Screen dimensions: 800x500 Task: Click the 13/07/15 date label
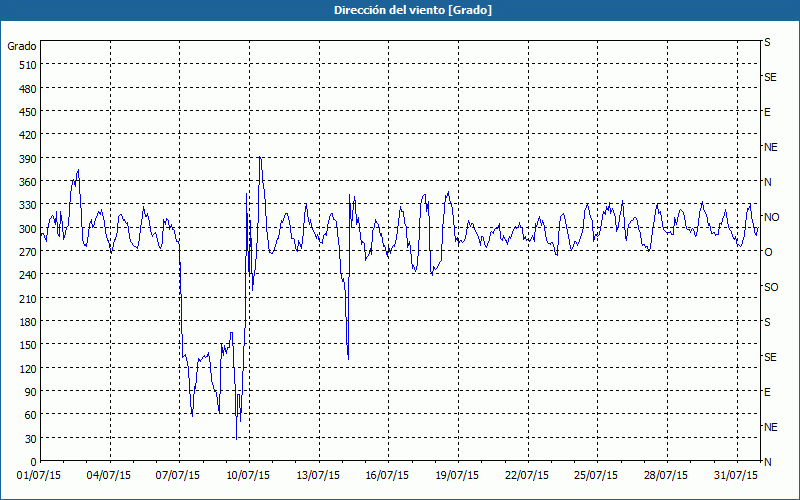click(x=318, y=476)
